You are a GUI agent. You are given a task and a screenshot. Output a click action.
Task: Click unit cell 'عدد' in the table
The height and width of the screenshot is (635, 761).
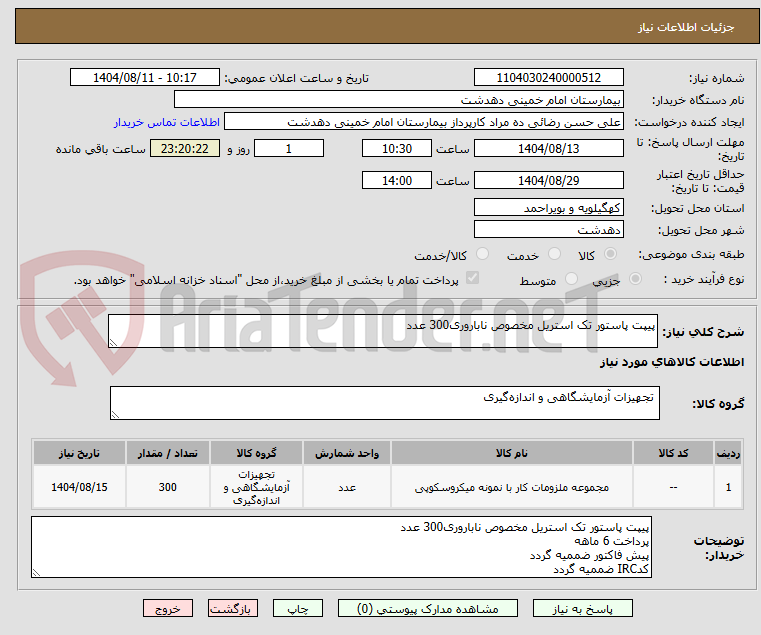(347, 487)
